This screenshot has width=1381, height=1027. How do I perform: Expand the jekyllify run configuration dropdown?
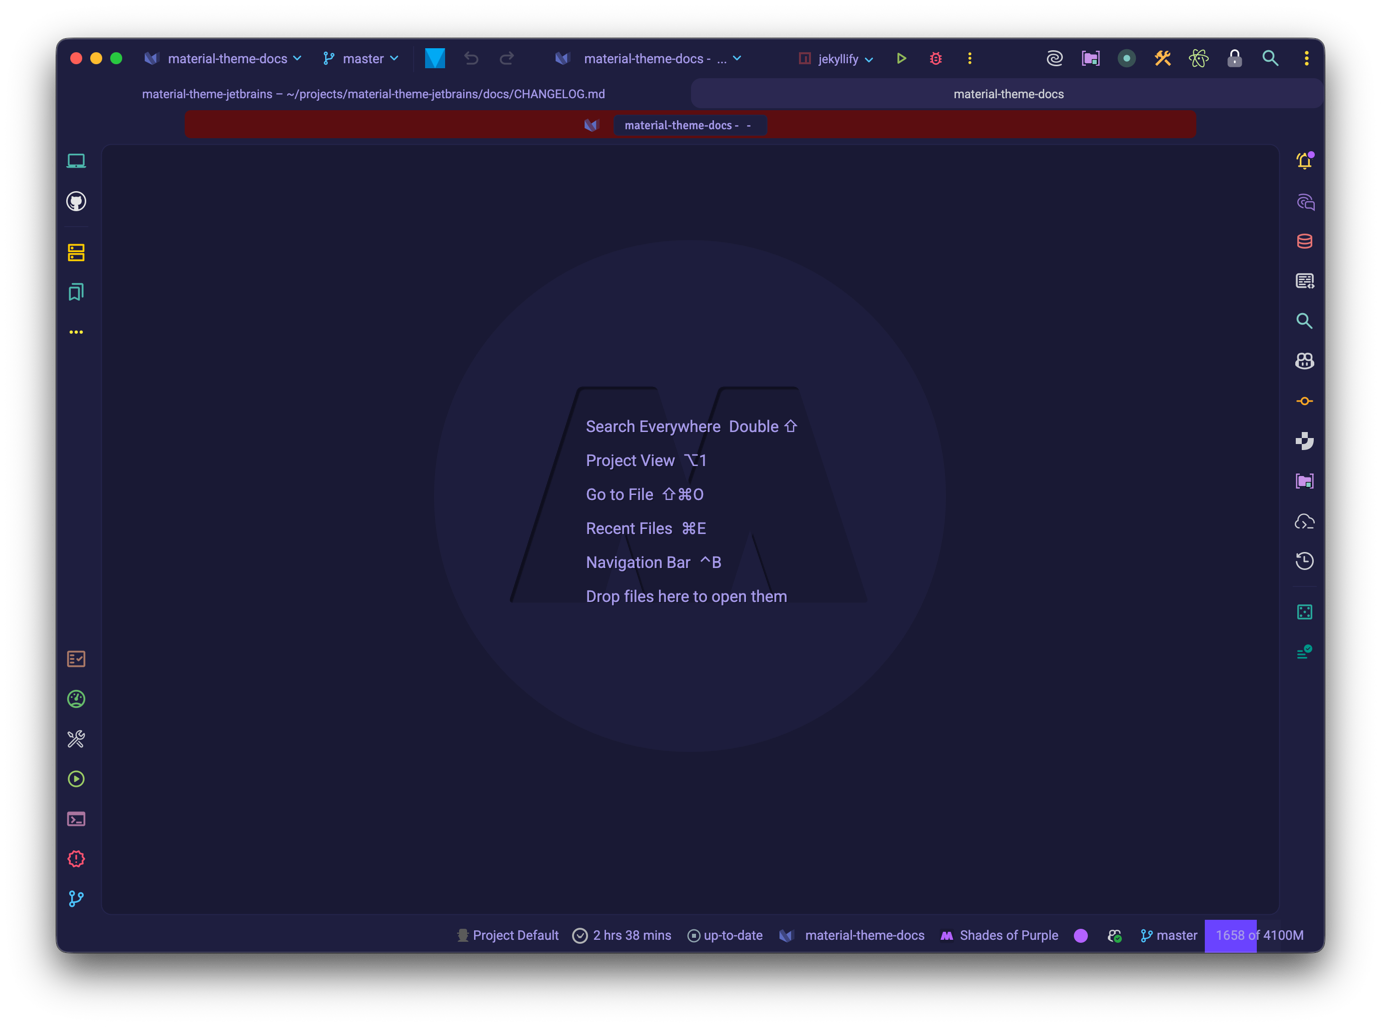(837, 59)
